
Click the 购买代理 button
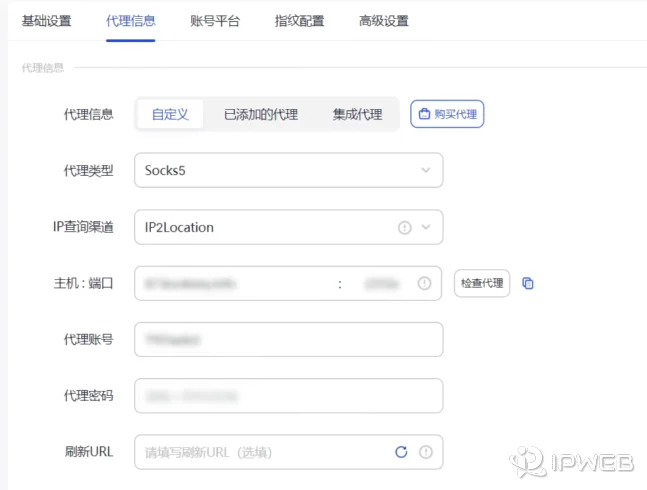pyautogui.click(x=447, y=114)
